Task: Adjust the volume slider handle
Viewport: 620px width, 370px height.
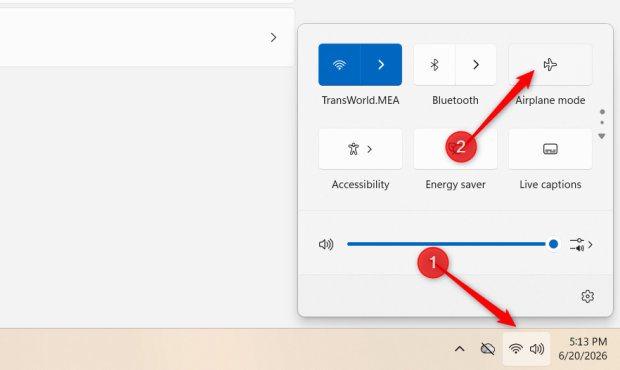Action: click(554, 244)
